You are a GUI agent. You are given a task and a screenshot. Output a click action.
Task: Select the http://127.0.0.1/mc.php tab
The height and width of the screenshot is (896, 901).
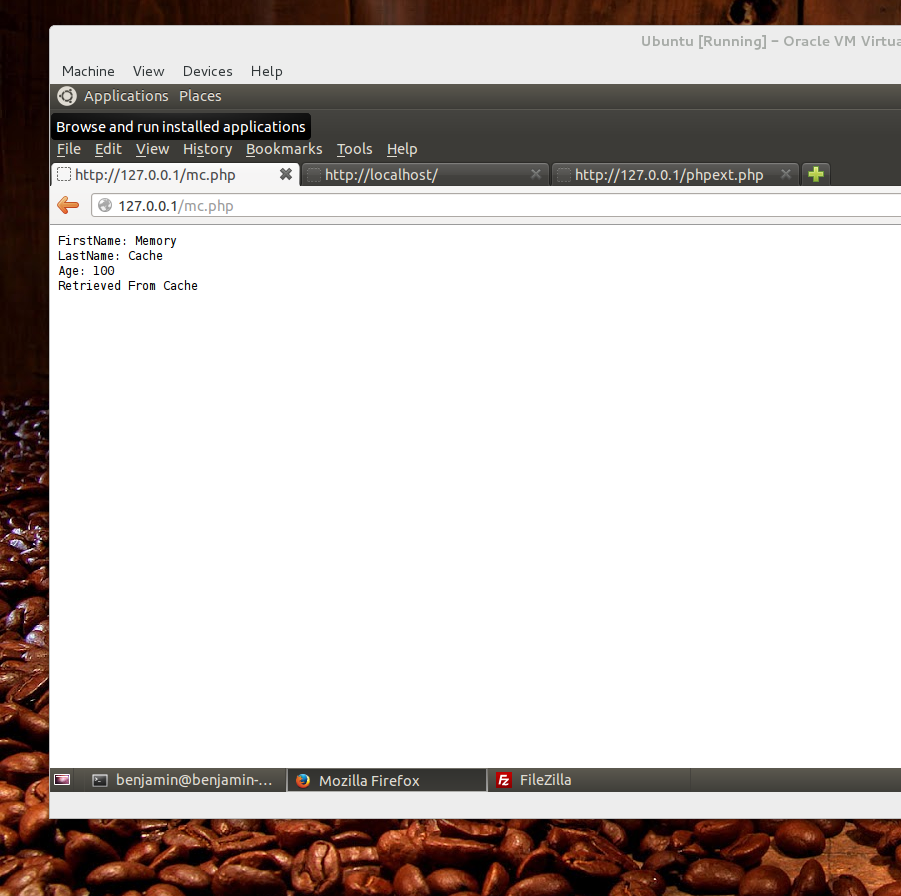[175, 175]
